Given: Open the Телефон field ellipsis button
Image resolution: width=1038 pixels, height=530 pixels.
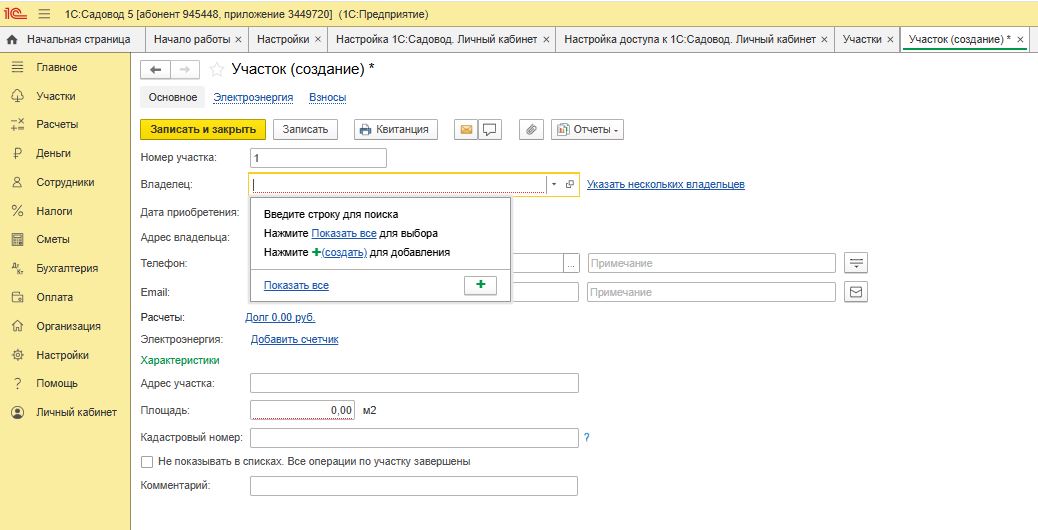Looking at the screenshot, I should click(x=571, y=263).
